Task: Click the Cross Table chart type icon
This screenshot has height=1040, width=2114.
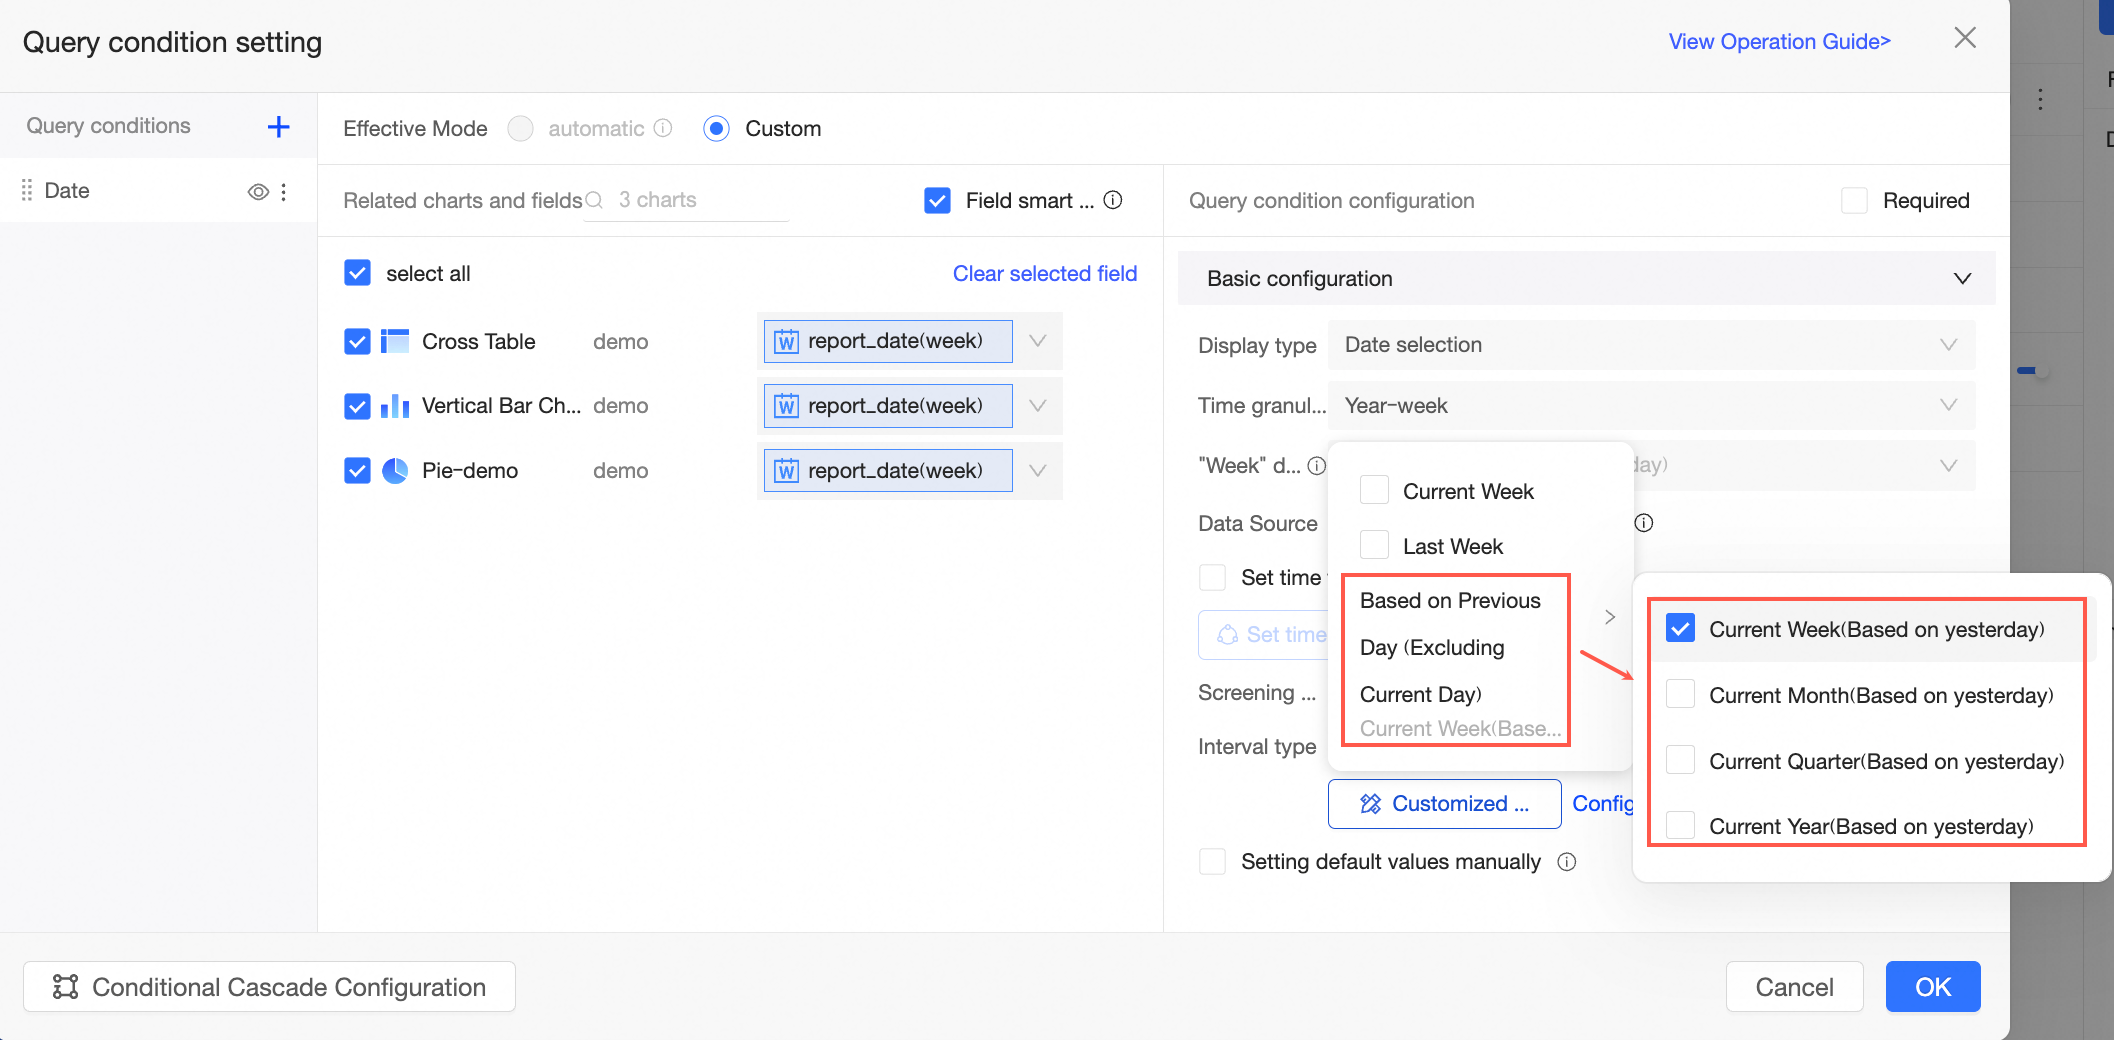Action: pos(395,342)
